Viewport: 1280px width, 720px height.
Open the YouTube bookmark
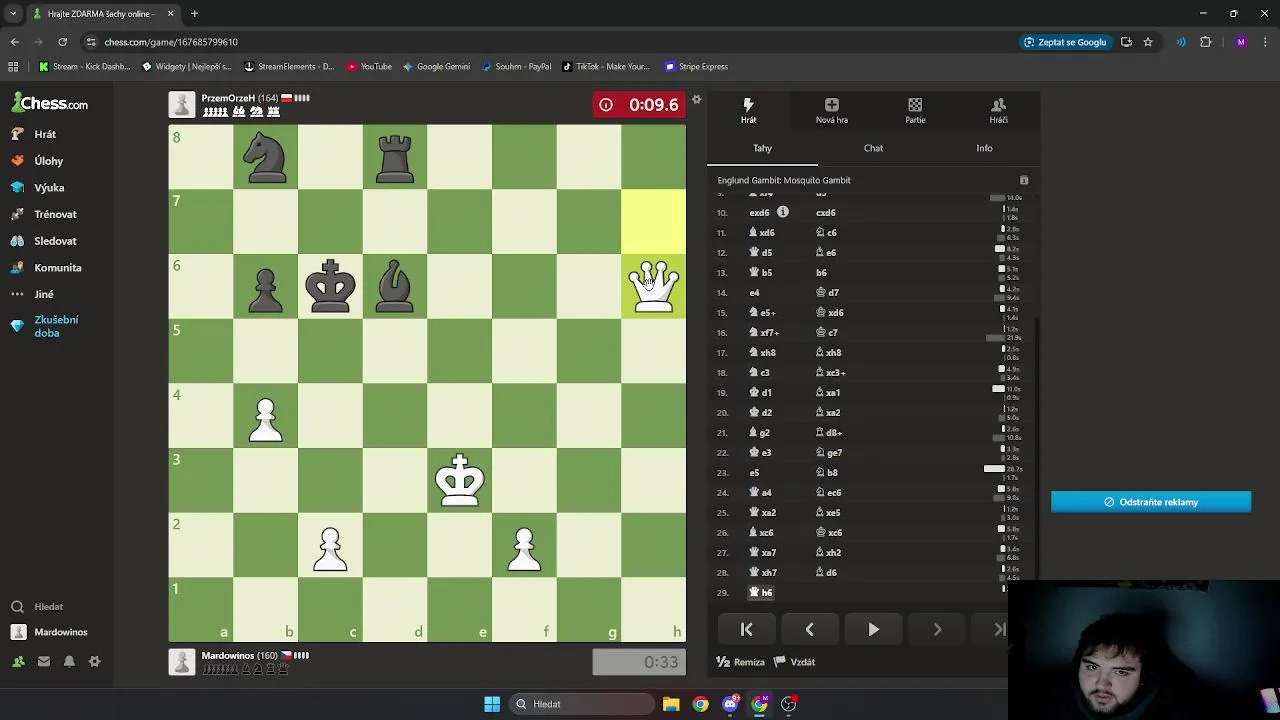pyautogui.click(x=369, y=67)
